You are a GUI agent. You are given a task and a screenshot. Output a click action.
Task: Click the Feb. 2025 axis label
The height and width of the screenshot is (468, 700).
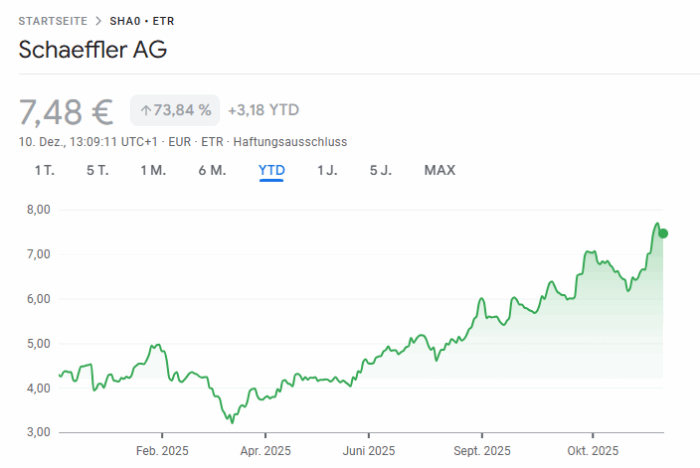[x=162, y=450]
